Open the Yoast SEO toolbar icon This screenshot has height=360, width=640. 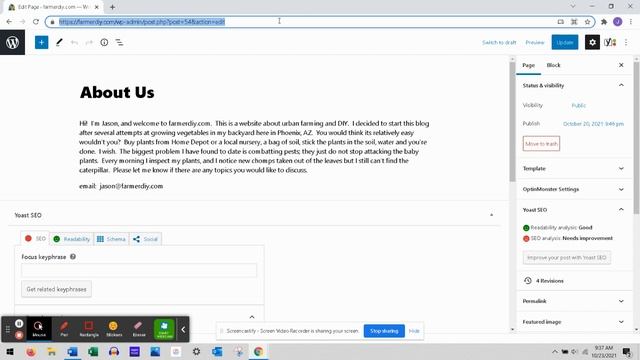click(610, 42)
